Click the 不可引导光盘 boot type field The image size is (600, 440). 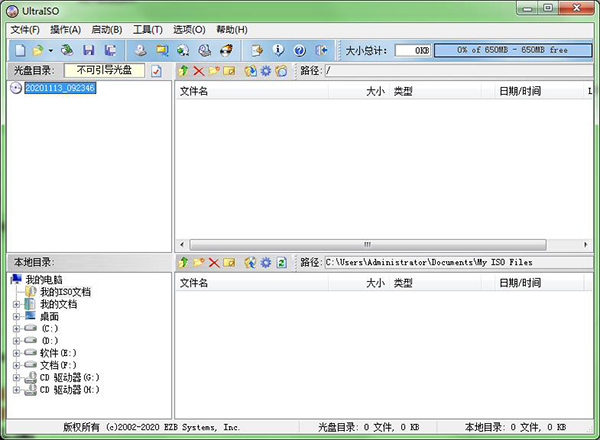coord(104,70)
